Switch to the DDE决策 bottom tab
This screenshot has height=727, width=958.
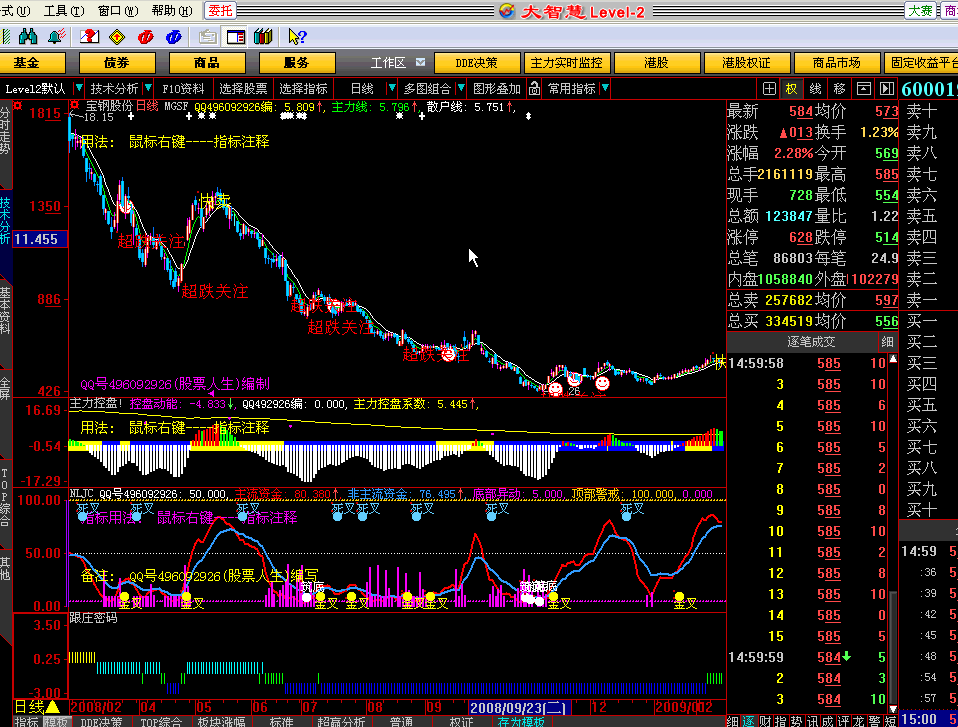(x=101, y=722)
